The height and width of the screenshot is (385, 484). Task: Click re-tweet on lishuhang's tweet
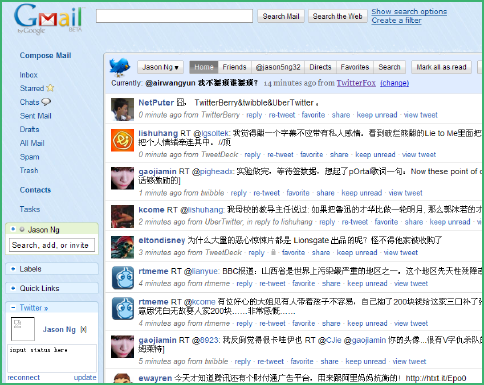(x=280, y=155)
